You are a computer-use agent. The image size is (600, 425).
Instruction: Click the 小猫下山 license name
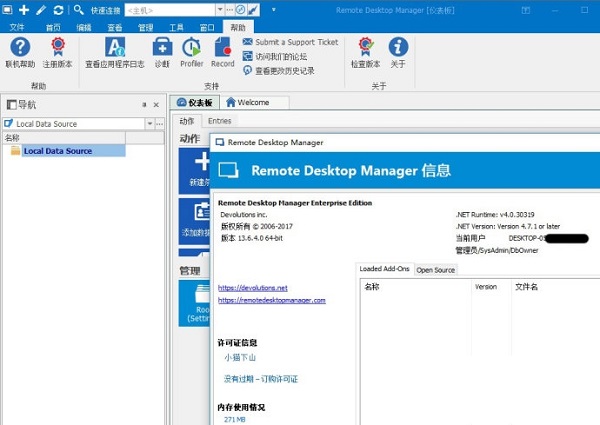click(240, 358)
